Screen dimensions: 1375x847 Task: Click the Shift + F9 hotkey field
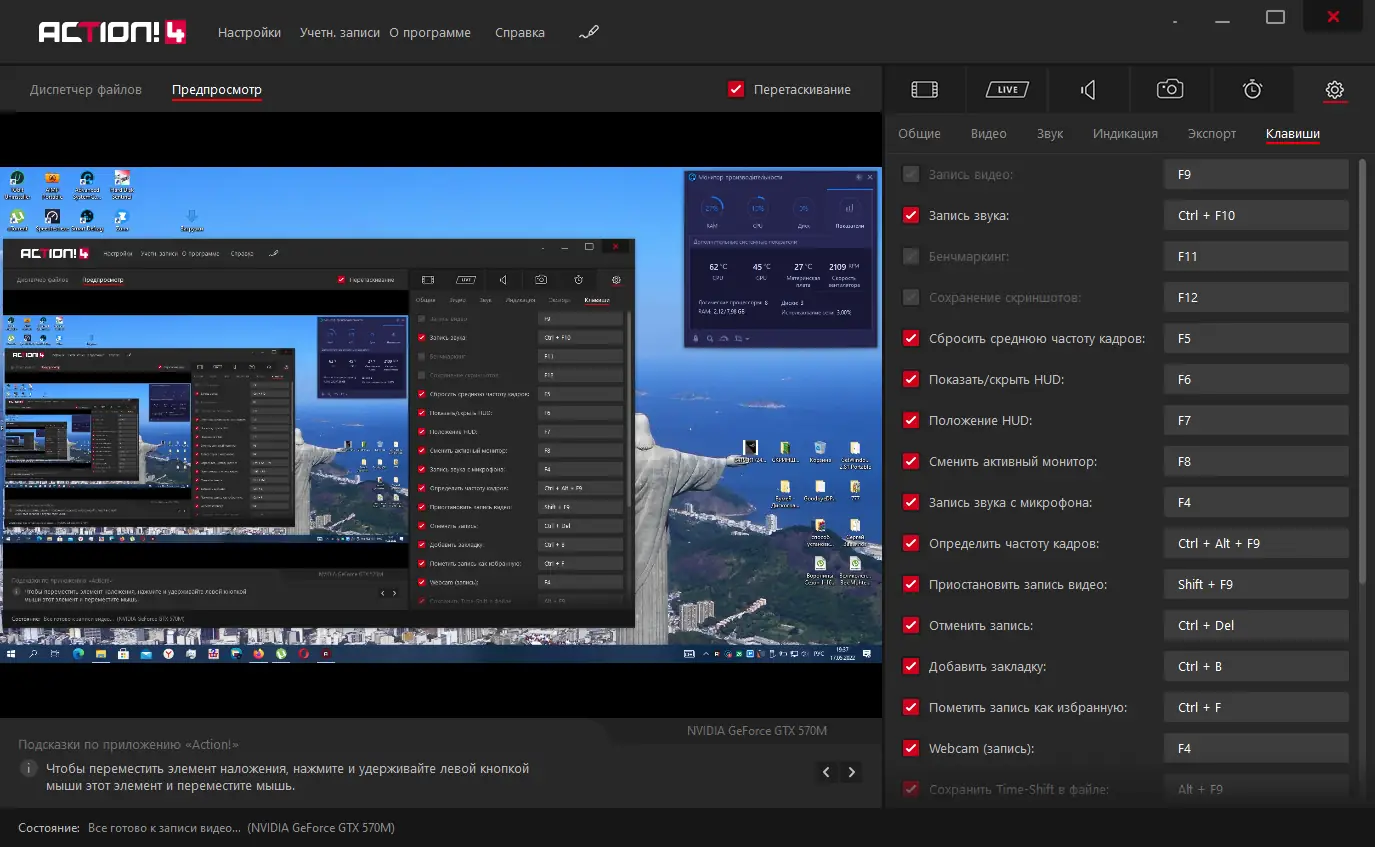pyautogui.click(x=1255, y=585)
